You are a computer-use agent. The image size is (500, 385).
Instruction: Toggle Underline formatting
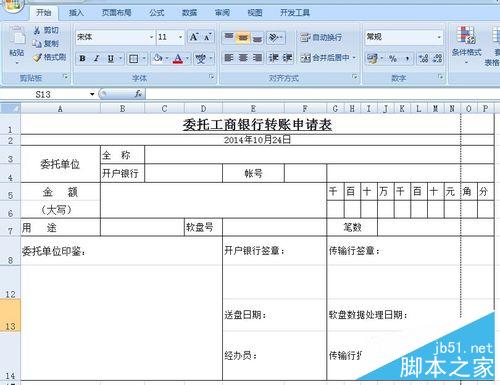111,59
